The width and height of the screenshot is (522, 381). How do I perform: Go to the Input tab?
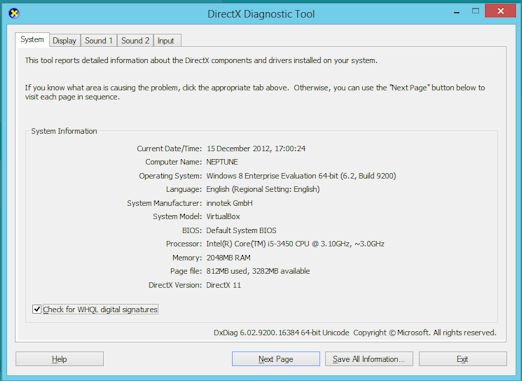click(x=166, y=41)
